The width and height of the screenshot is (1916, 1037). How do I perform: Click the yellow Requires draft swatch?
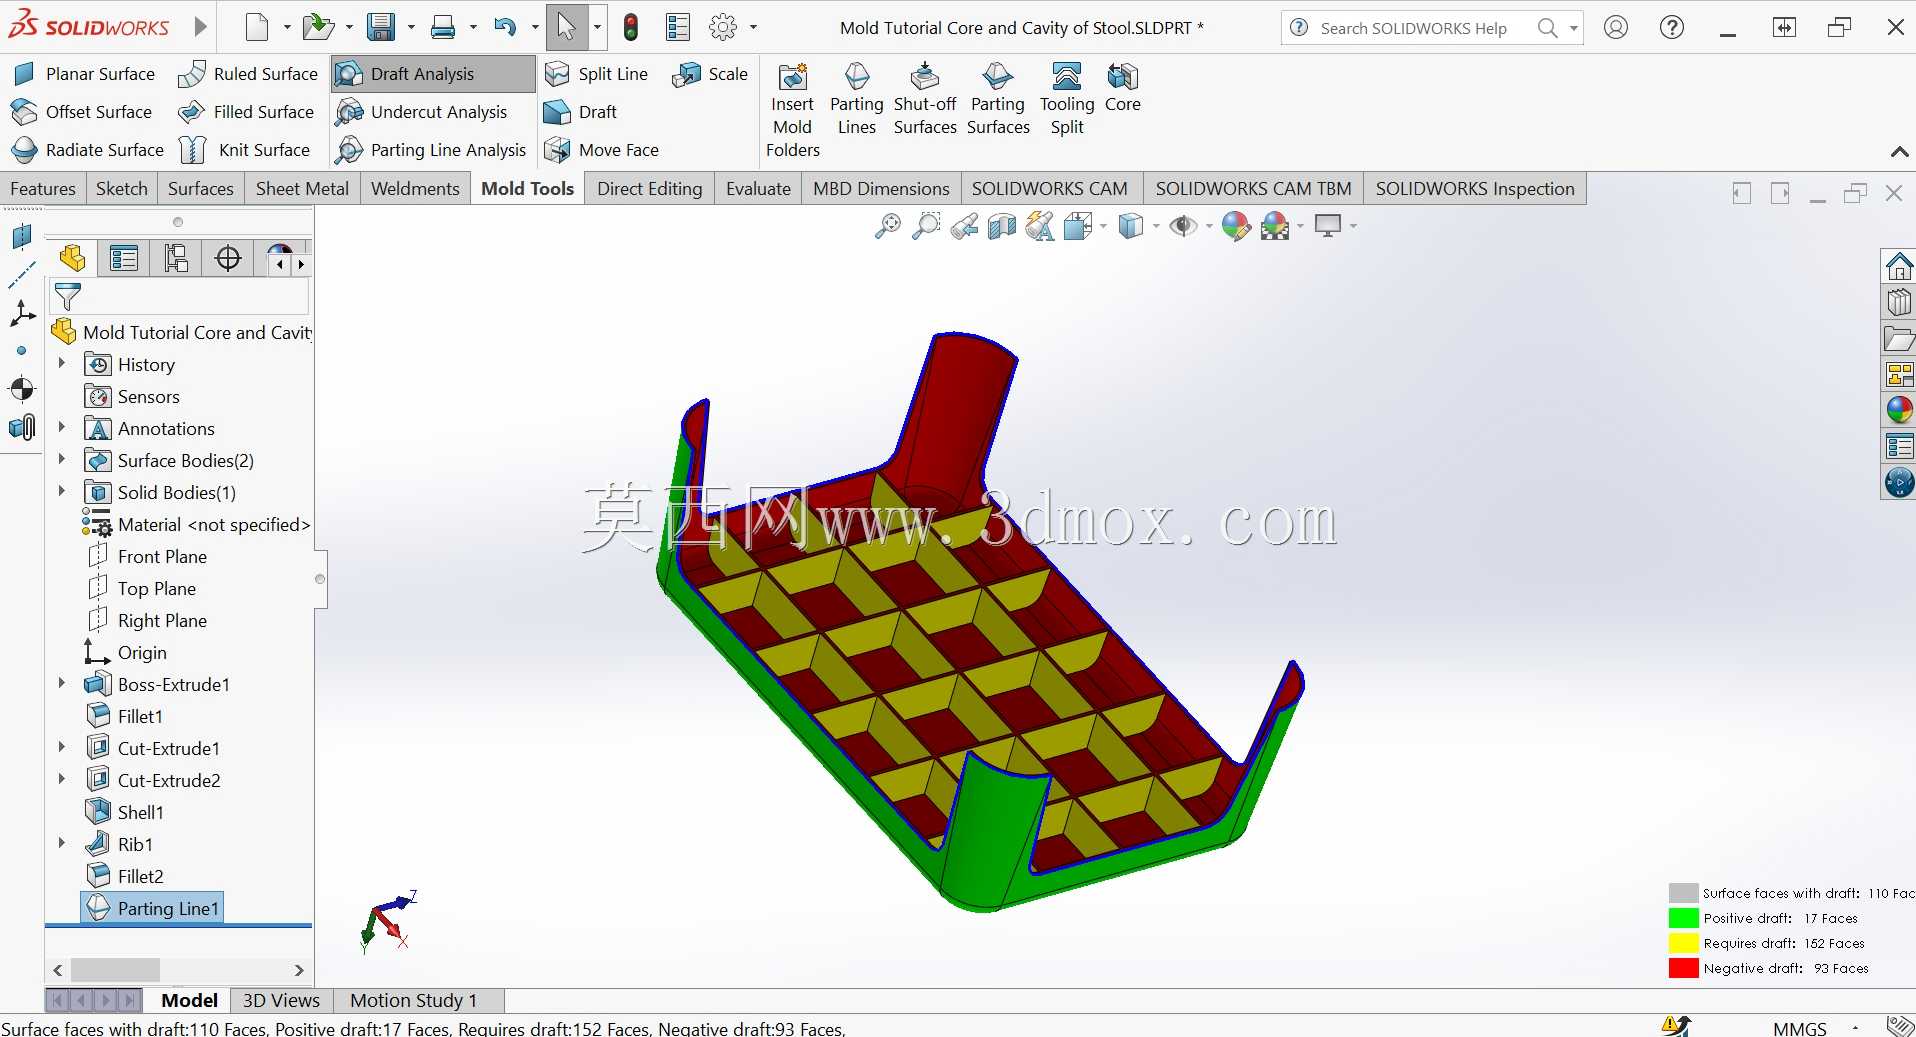point(1683,943)
